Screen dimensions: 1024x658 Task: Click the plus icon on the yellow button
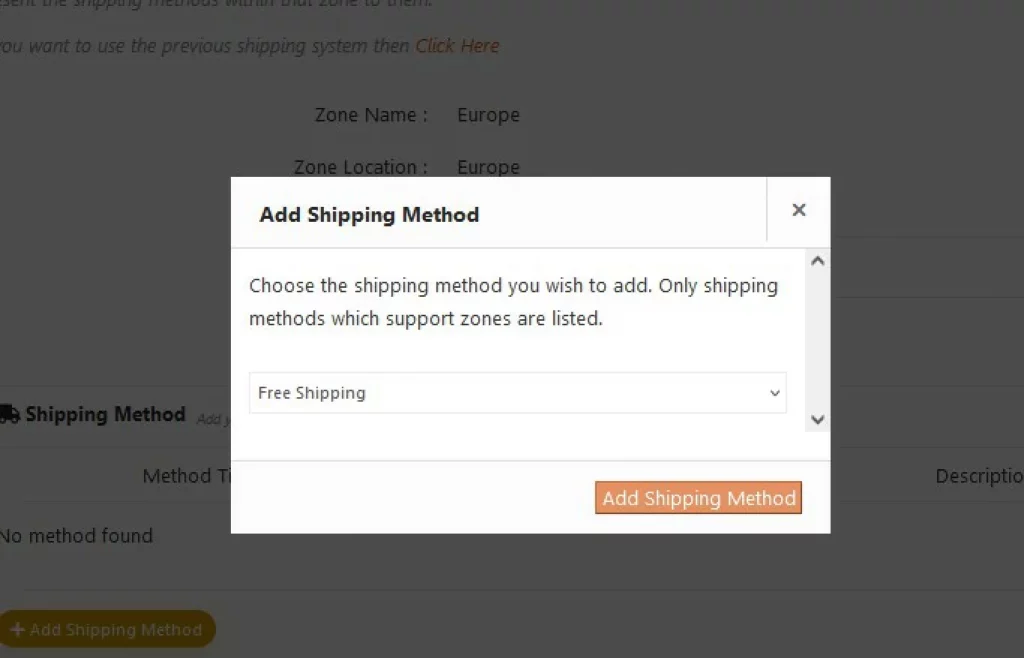pyautogui.click(x=17, y=630)
